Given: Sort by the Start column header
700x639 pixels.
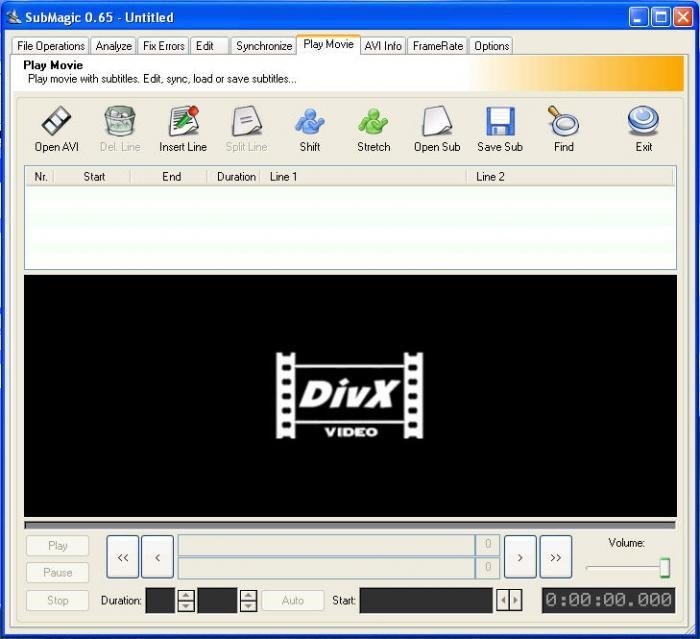Looking at the screenshot, I should click(94, 177).
